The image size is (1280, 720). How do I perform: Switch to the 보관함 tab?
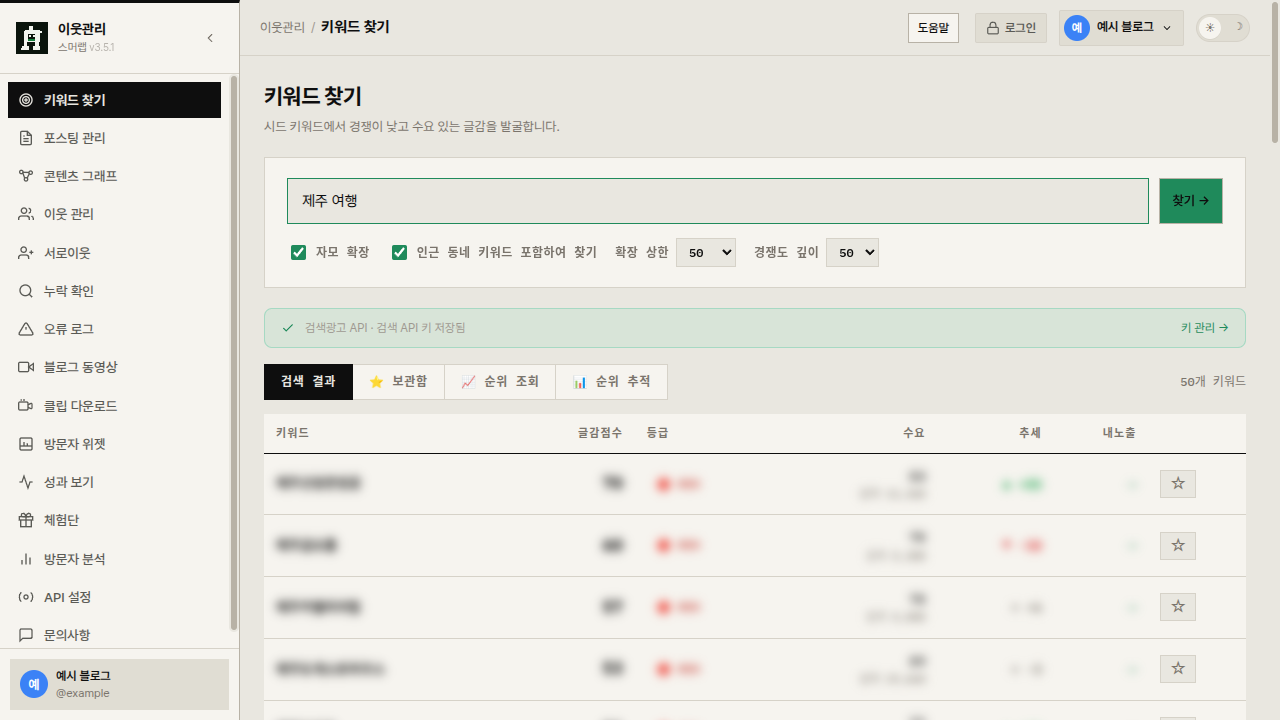point(399,382)
